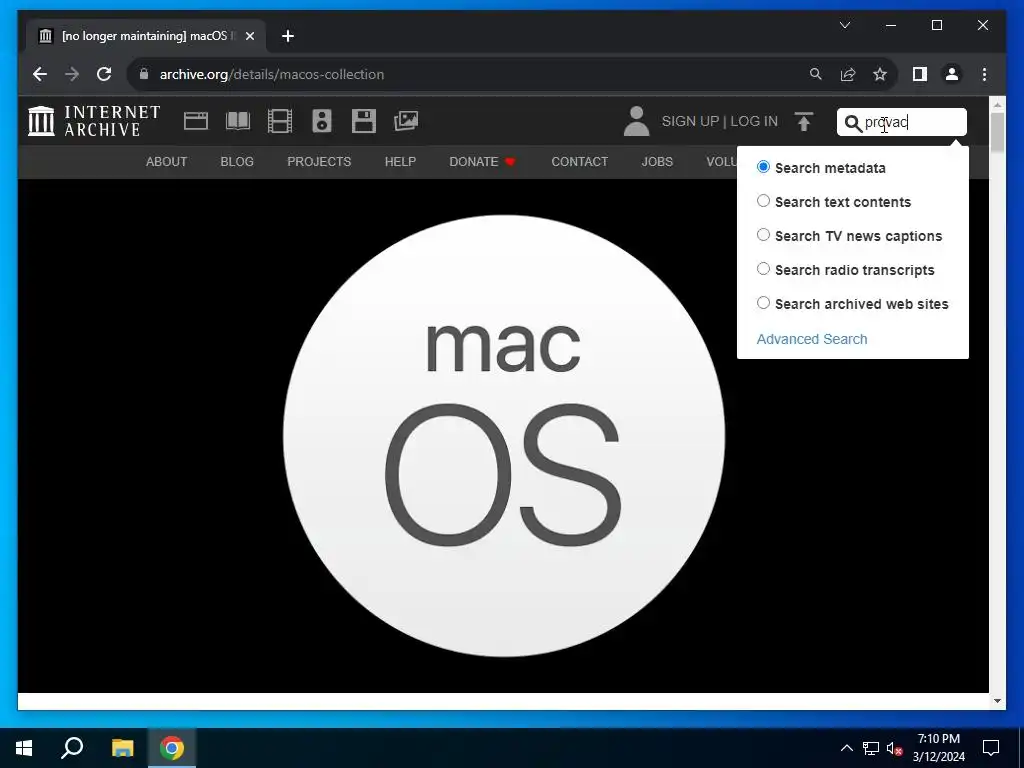Open the CONTACT menu item
The image size is (1024, 768).
click(580, 161)
